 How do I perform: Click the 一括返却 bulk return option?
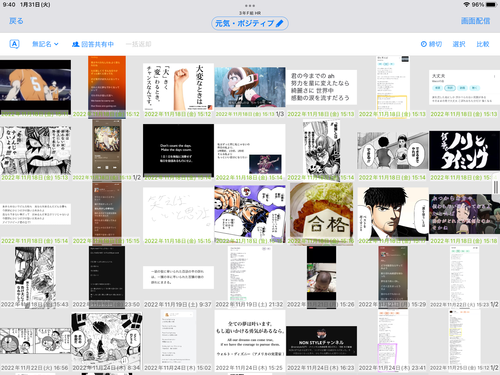point(138,44)
